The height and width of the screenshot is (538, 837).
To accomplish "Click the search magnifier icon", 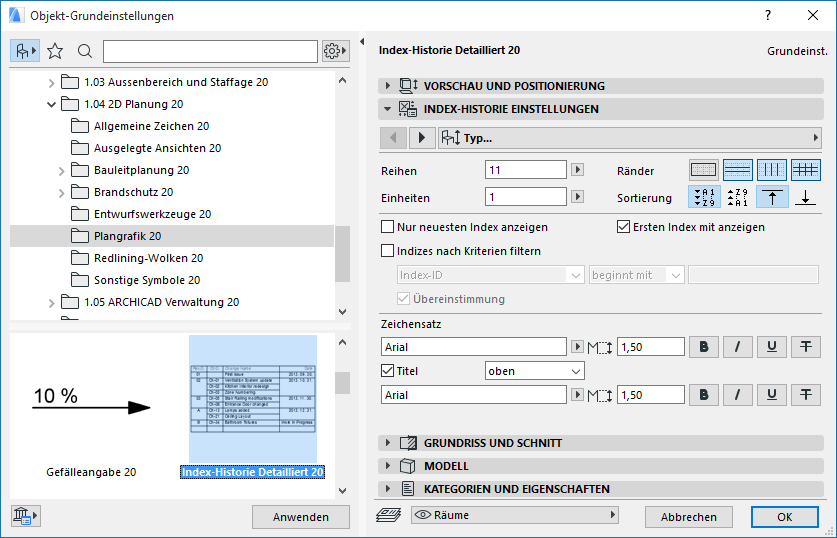I will coord(84,51).
